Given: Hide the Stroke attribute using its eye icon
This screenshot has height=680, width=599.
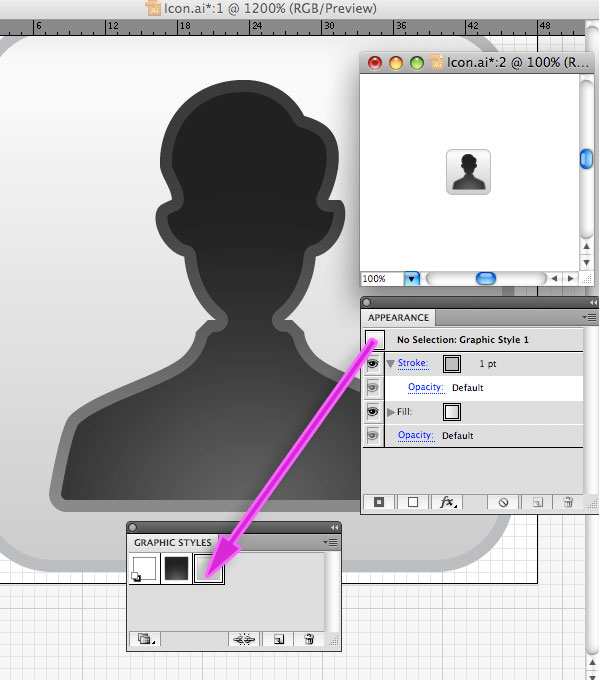Looking at the screenshot, I should pyautogui.click(x=373, y=363).
